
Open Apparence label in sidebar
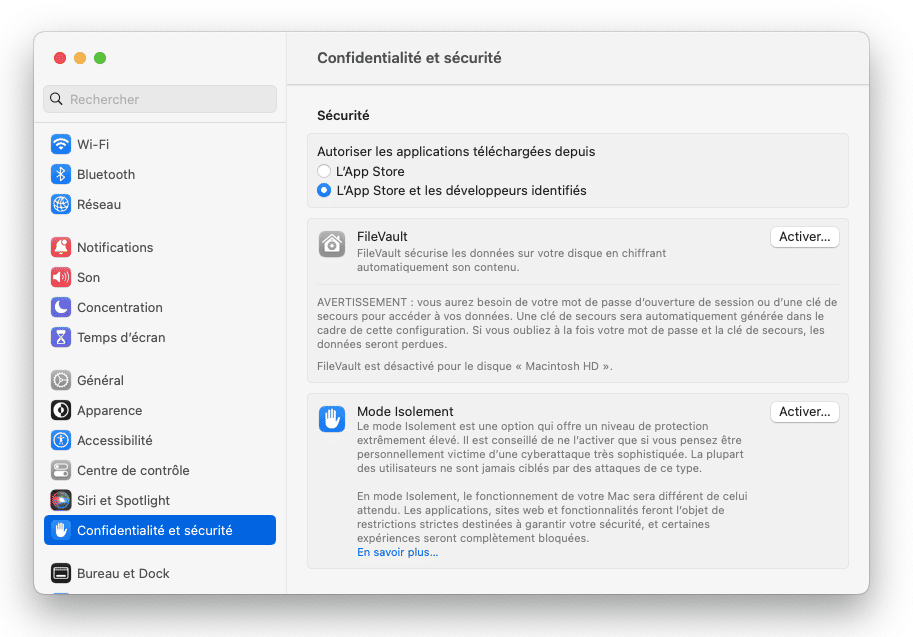109,410
